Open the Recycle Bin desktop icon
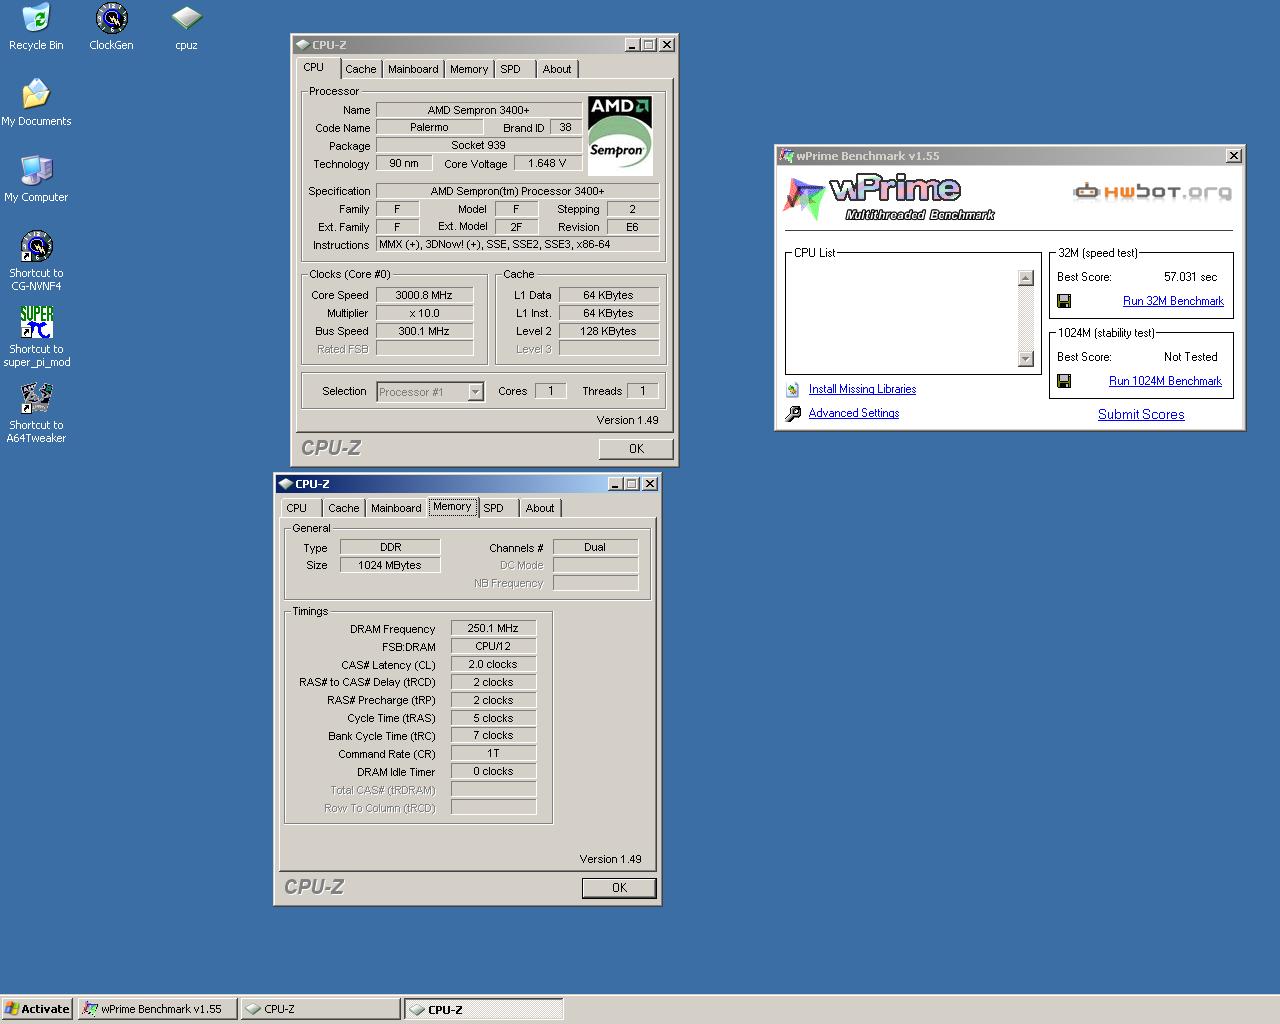 pos(36,19)
